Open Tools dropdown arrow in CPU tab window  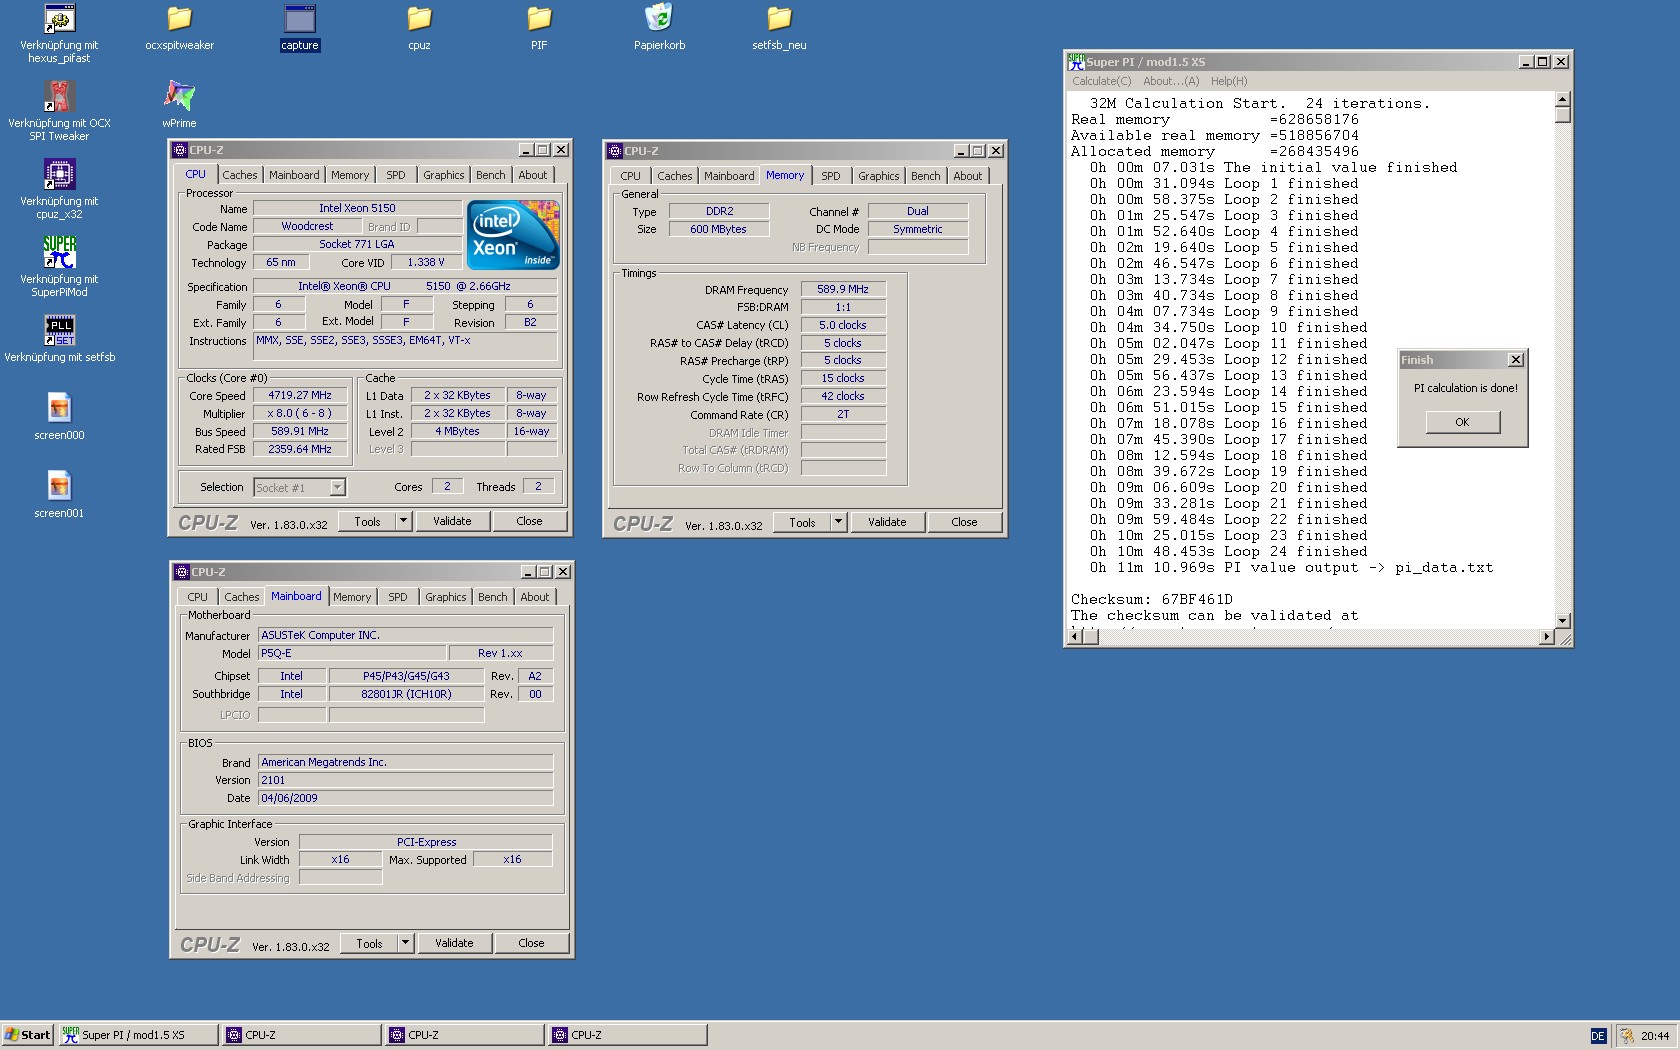(403, 521)
